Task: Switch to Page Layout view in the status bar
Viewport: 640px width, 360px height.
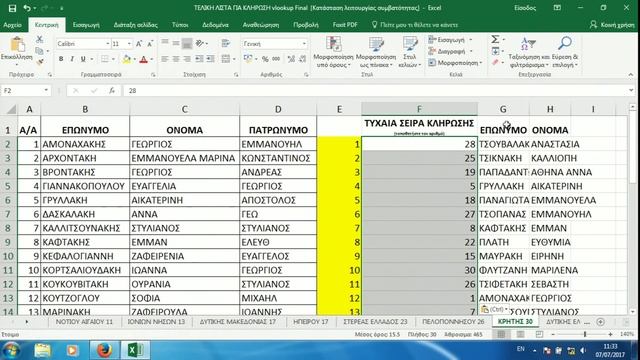Action: tap(520, 334)
